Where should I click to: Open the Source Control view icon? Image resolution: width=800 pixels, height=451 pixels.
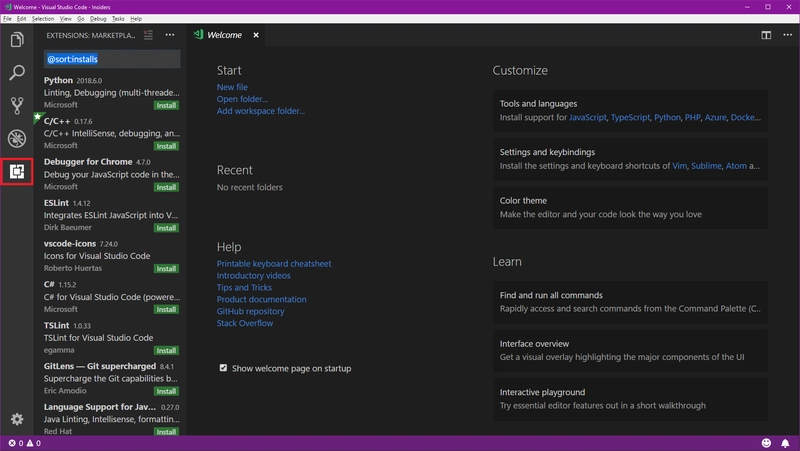point(17,105)
